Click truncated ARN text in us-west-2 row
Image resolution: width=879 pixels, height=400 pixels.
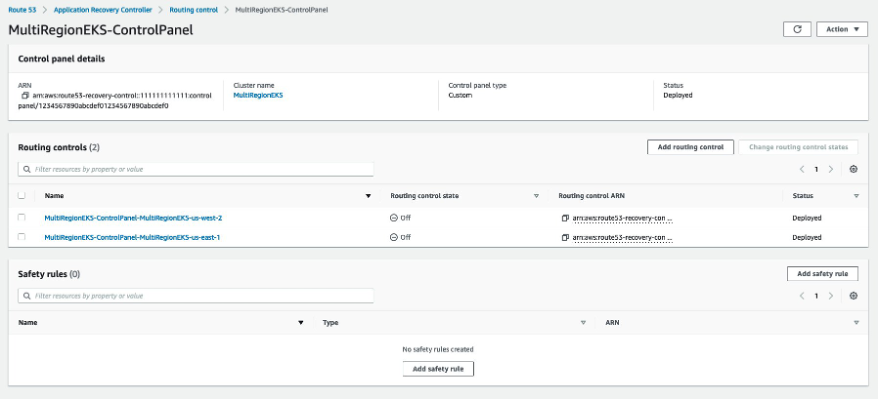pos(622,218)
